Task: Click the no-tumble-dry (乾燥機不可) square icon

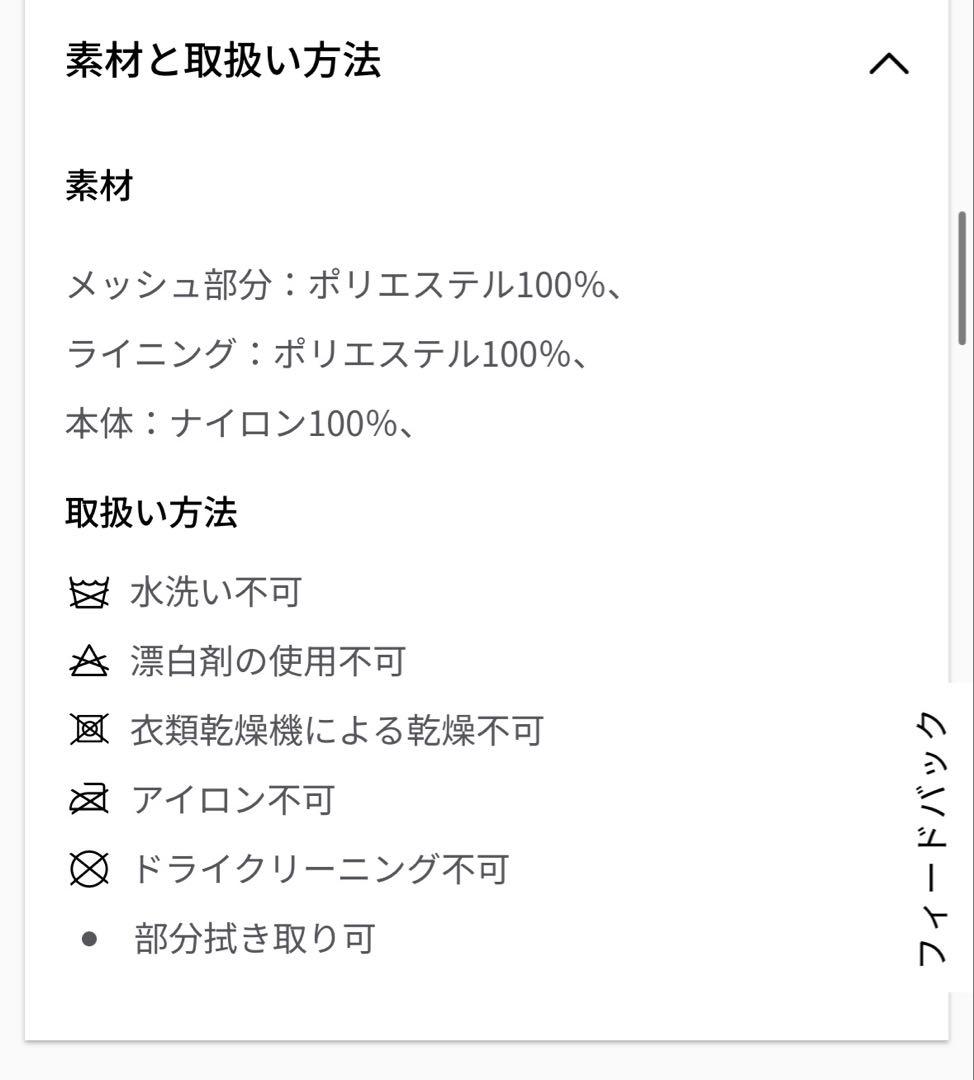Action: coord(90,730)
